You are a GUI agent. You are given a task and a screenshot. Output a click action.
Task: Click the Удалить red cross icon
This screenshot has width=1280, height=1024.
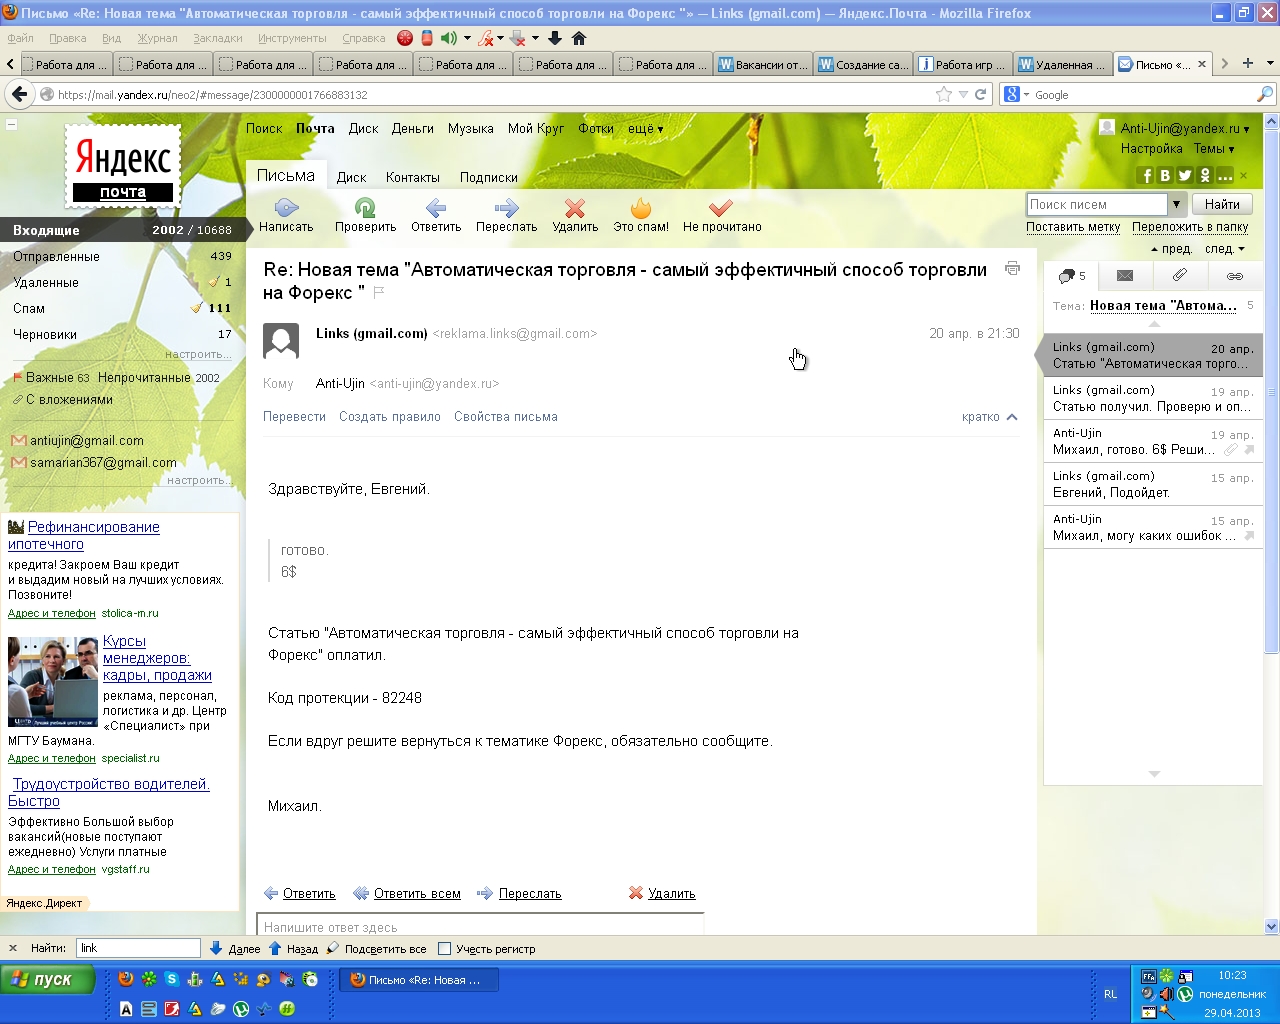tap(575, 208)
